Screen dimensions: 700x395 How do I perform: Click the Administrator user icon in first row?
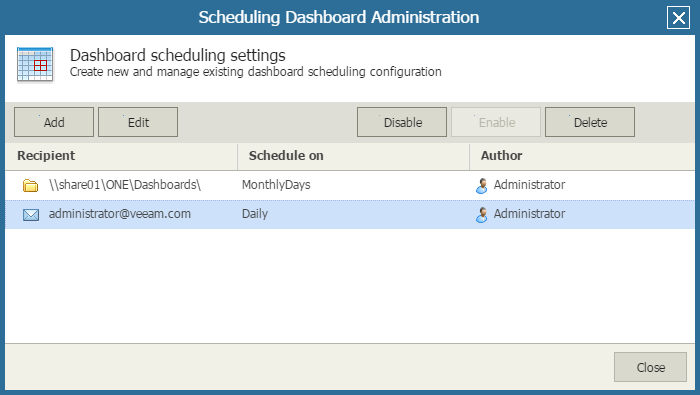(482, 186)
